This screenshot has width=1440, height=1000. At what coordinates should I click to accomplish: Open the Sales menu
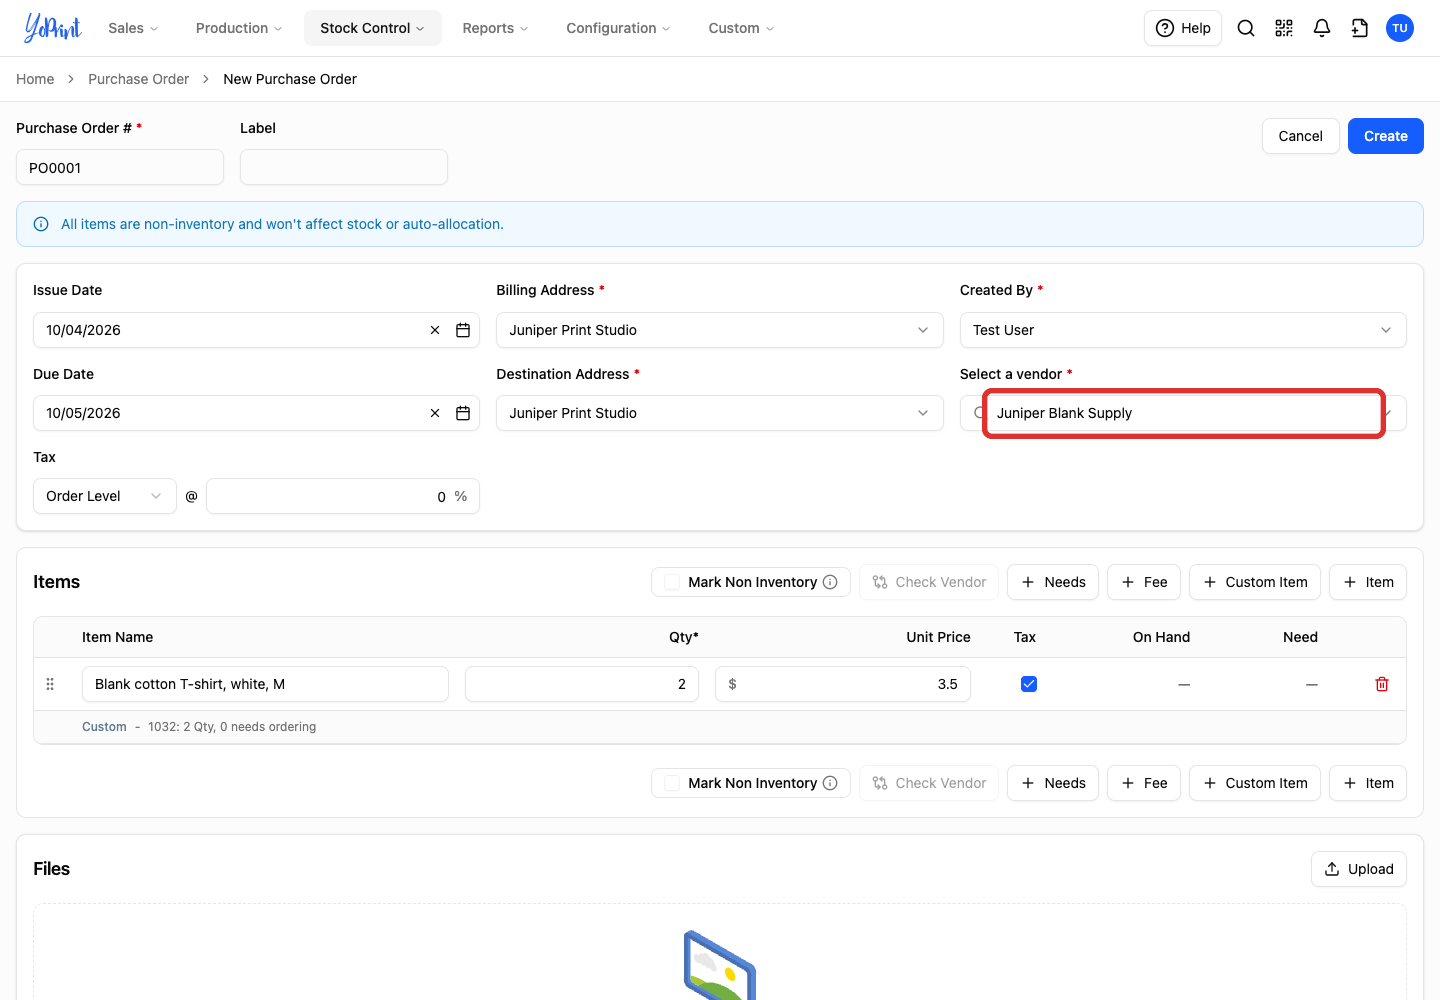133,28
